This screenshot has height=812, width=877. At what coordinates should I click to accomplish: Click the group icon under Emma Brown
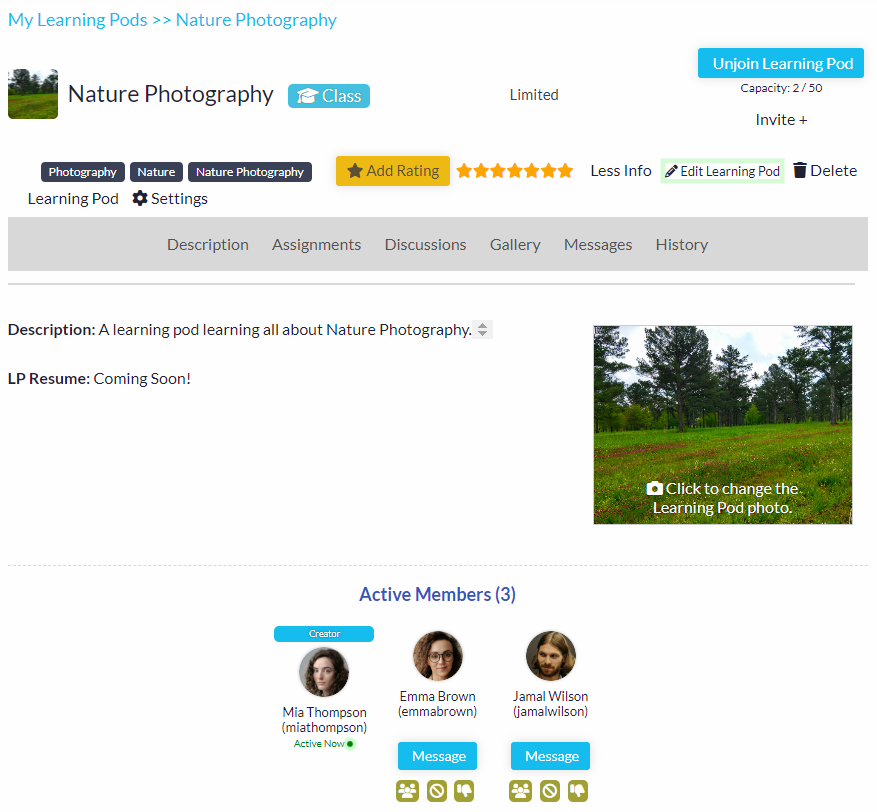(x=407, y=791)
